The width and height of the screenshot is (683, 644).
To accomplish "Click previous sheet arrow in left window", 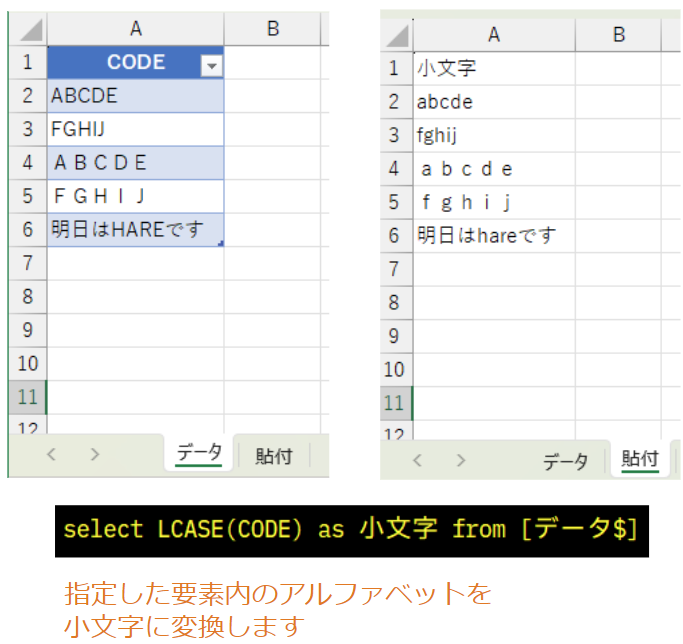I will click(x=51, y=454).
